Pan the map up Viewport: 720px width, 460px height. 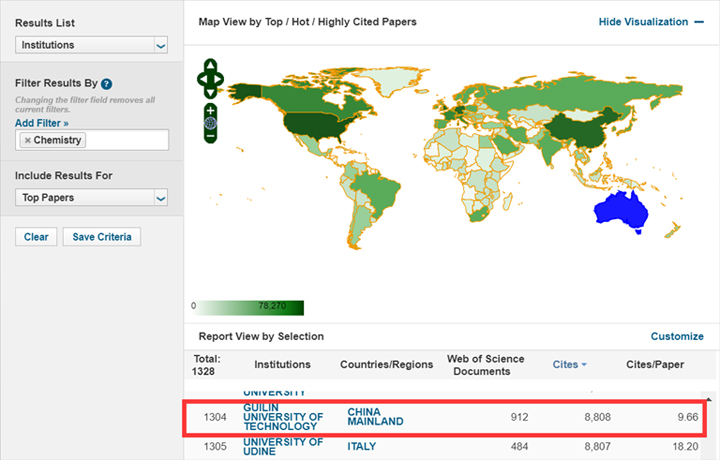[210, 65]
